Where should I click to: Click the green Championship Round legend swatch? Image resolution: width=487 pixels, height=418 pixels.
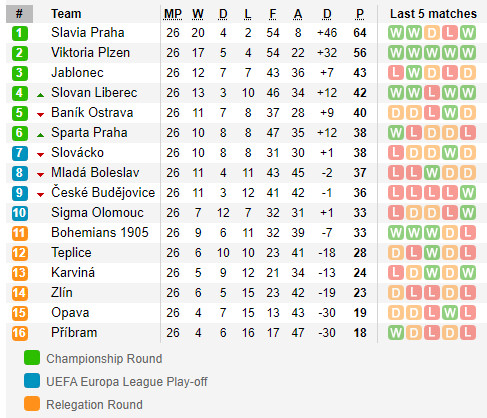point(32,358)
